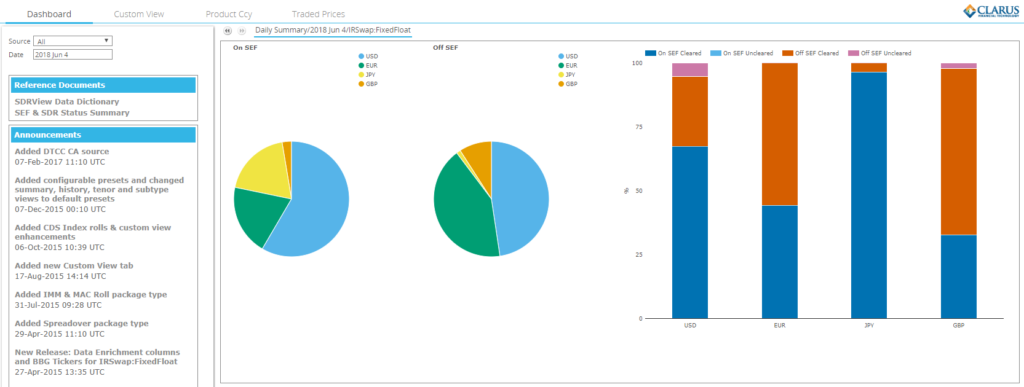The height and width of the screenshot is (387, 1024).
Task: Toggle GBP in the Off SEF pie legend
Action: (568, 84)
